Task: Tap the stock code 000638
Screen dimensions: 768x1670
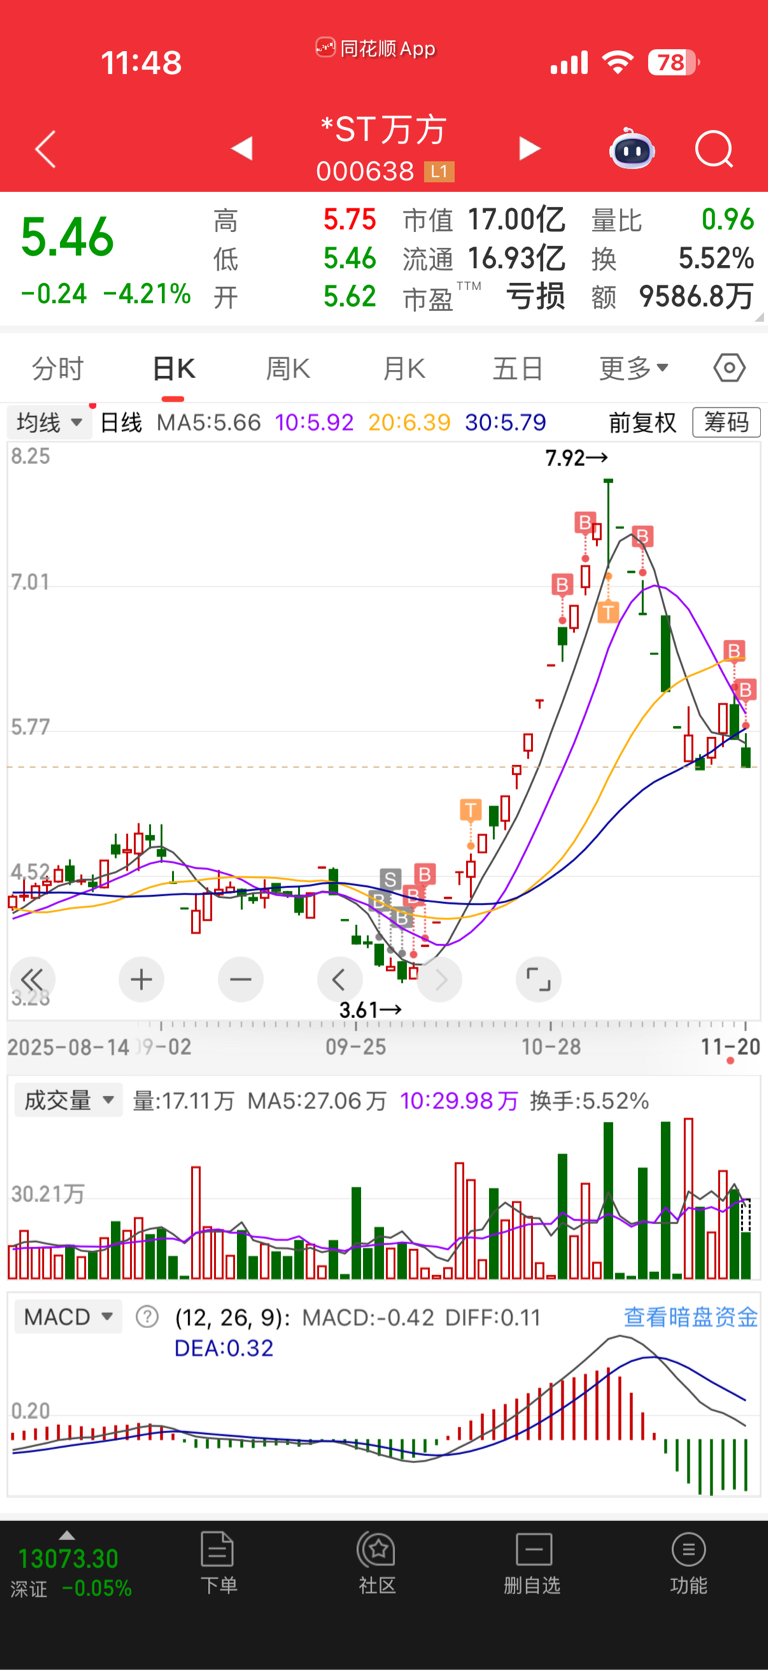Action: (x=365, y=171)
